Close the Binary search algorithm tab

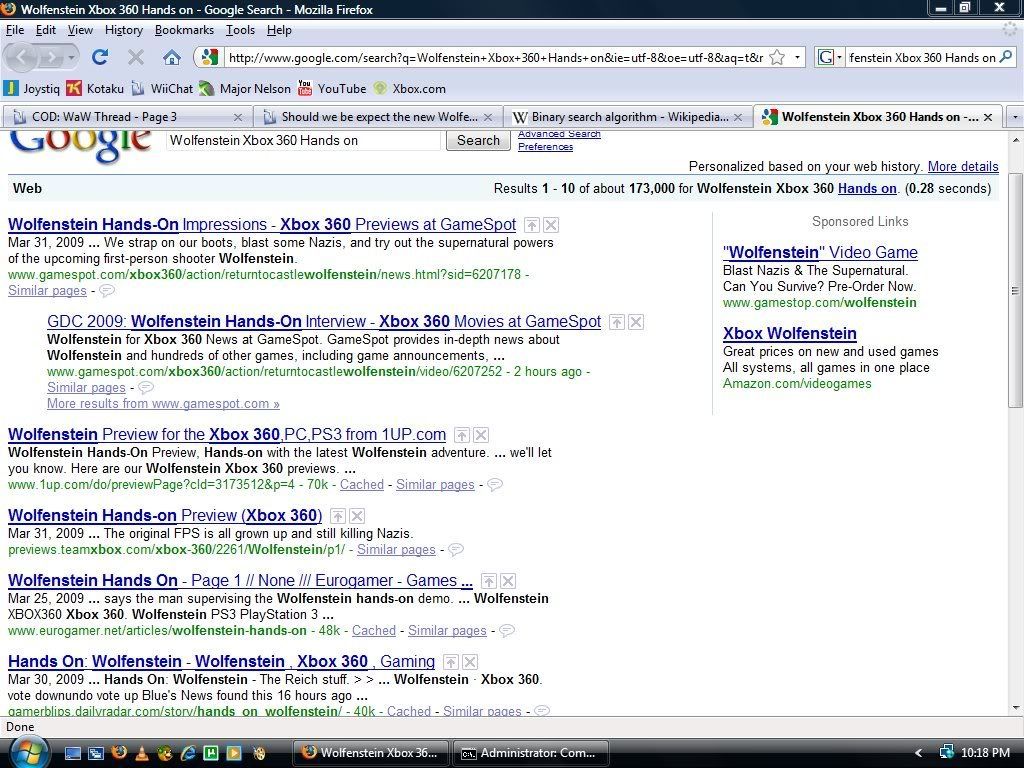coord(738,118)
